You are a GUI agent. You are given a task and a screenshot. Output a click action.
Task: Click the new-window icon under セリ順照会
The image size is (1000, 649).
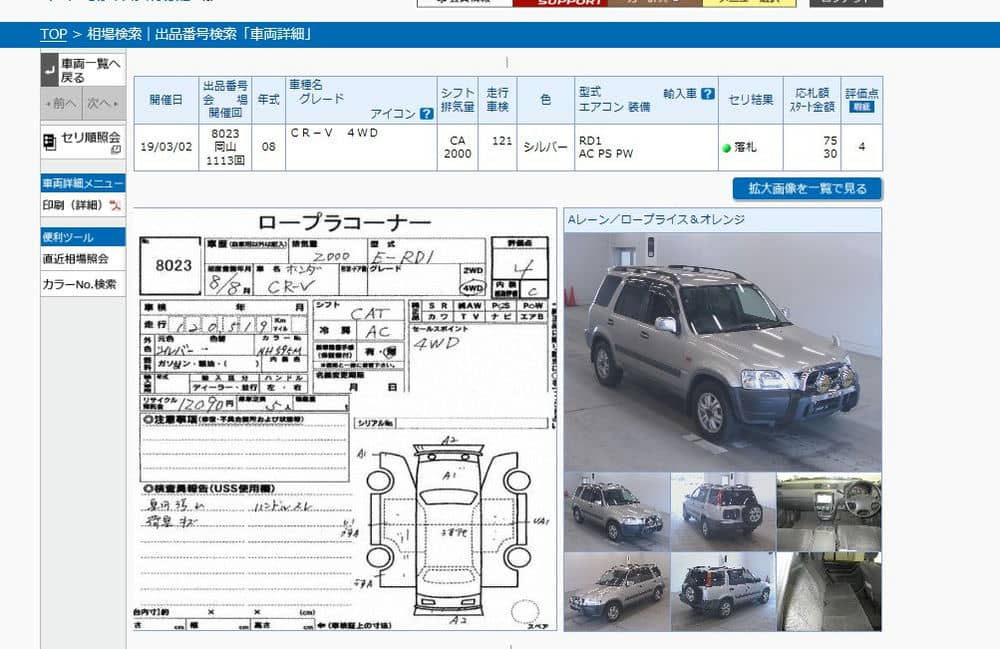(116, 149)
